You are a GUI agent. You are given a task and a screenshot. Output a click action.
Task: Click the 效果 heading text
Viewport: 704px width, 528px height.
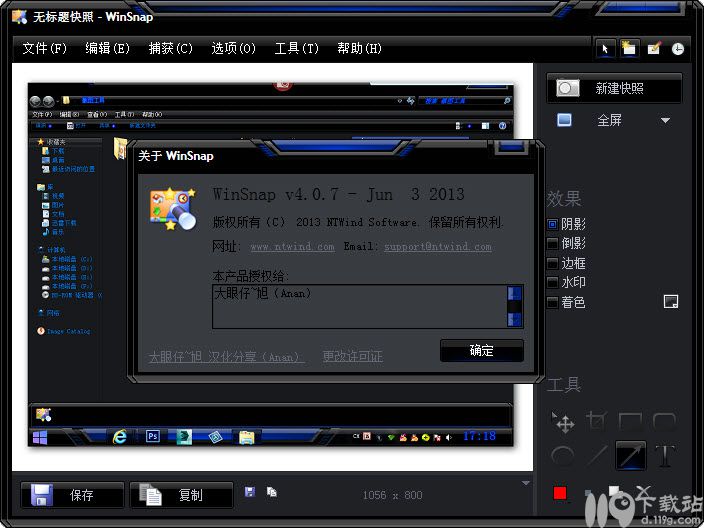point(564,198)
